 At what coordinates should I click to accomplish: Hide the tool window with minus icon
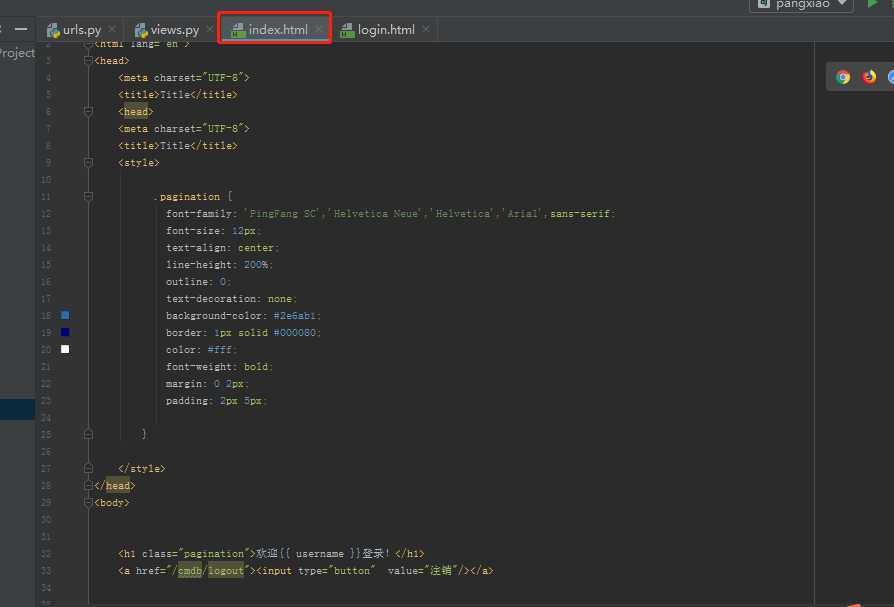point(21,29)
